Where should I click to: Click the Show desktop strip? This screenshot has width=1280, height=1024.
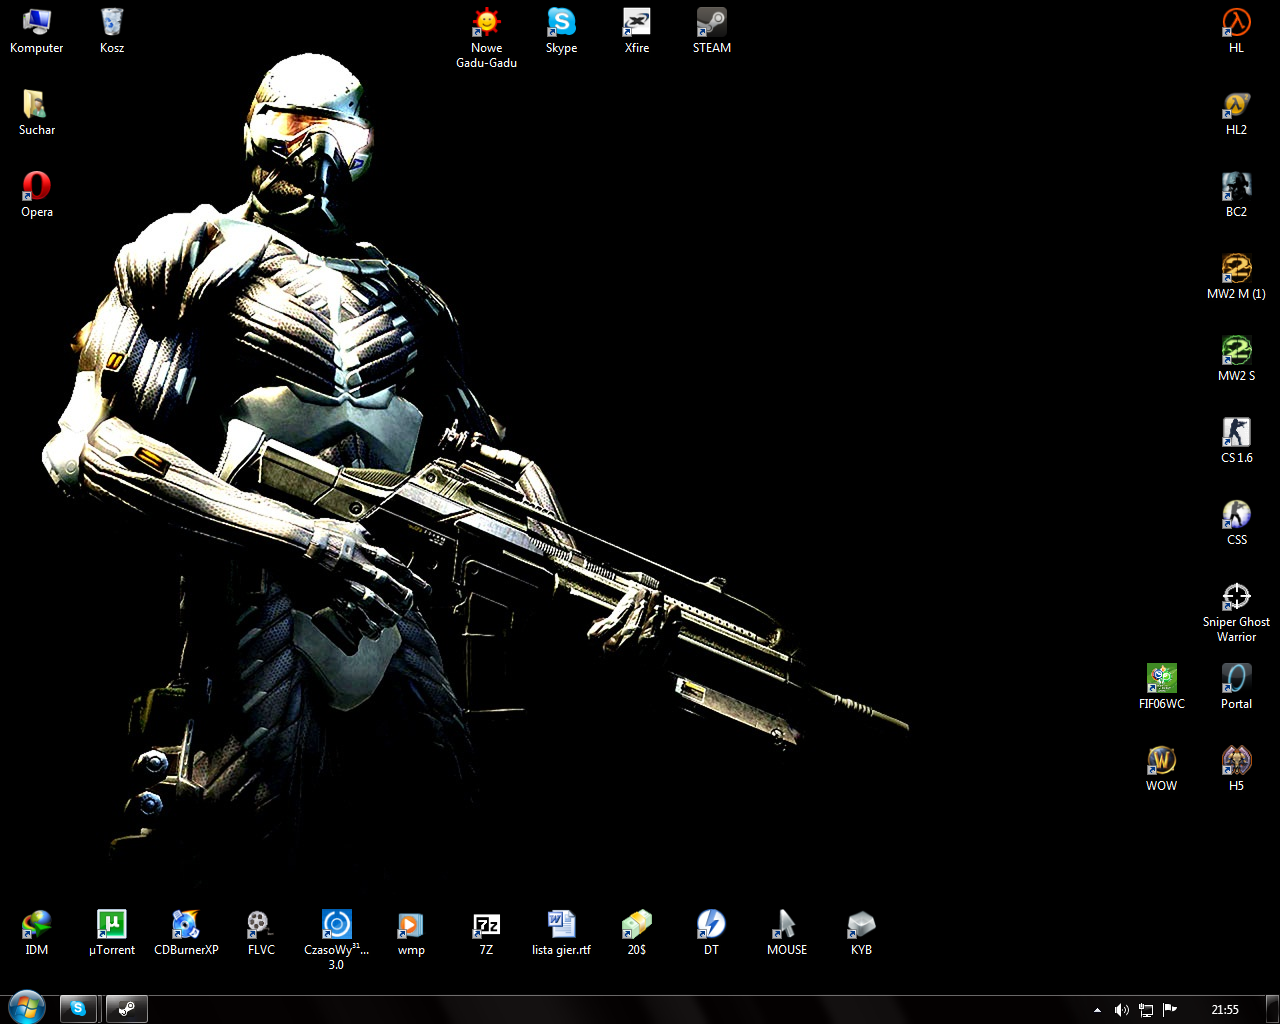[x=1273, y=1010]
